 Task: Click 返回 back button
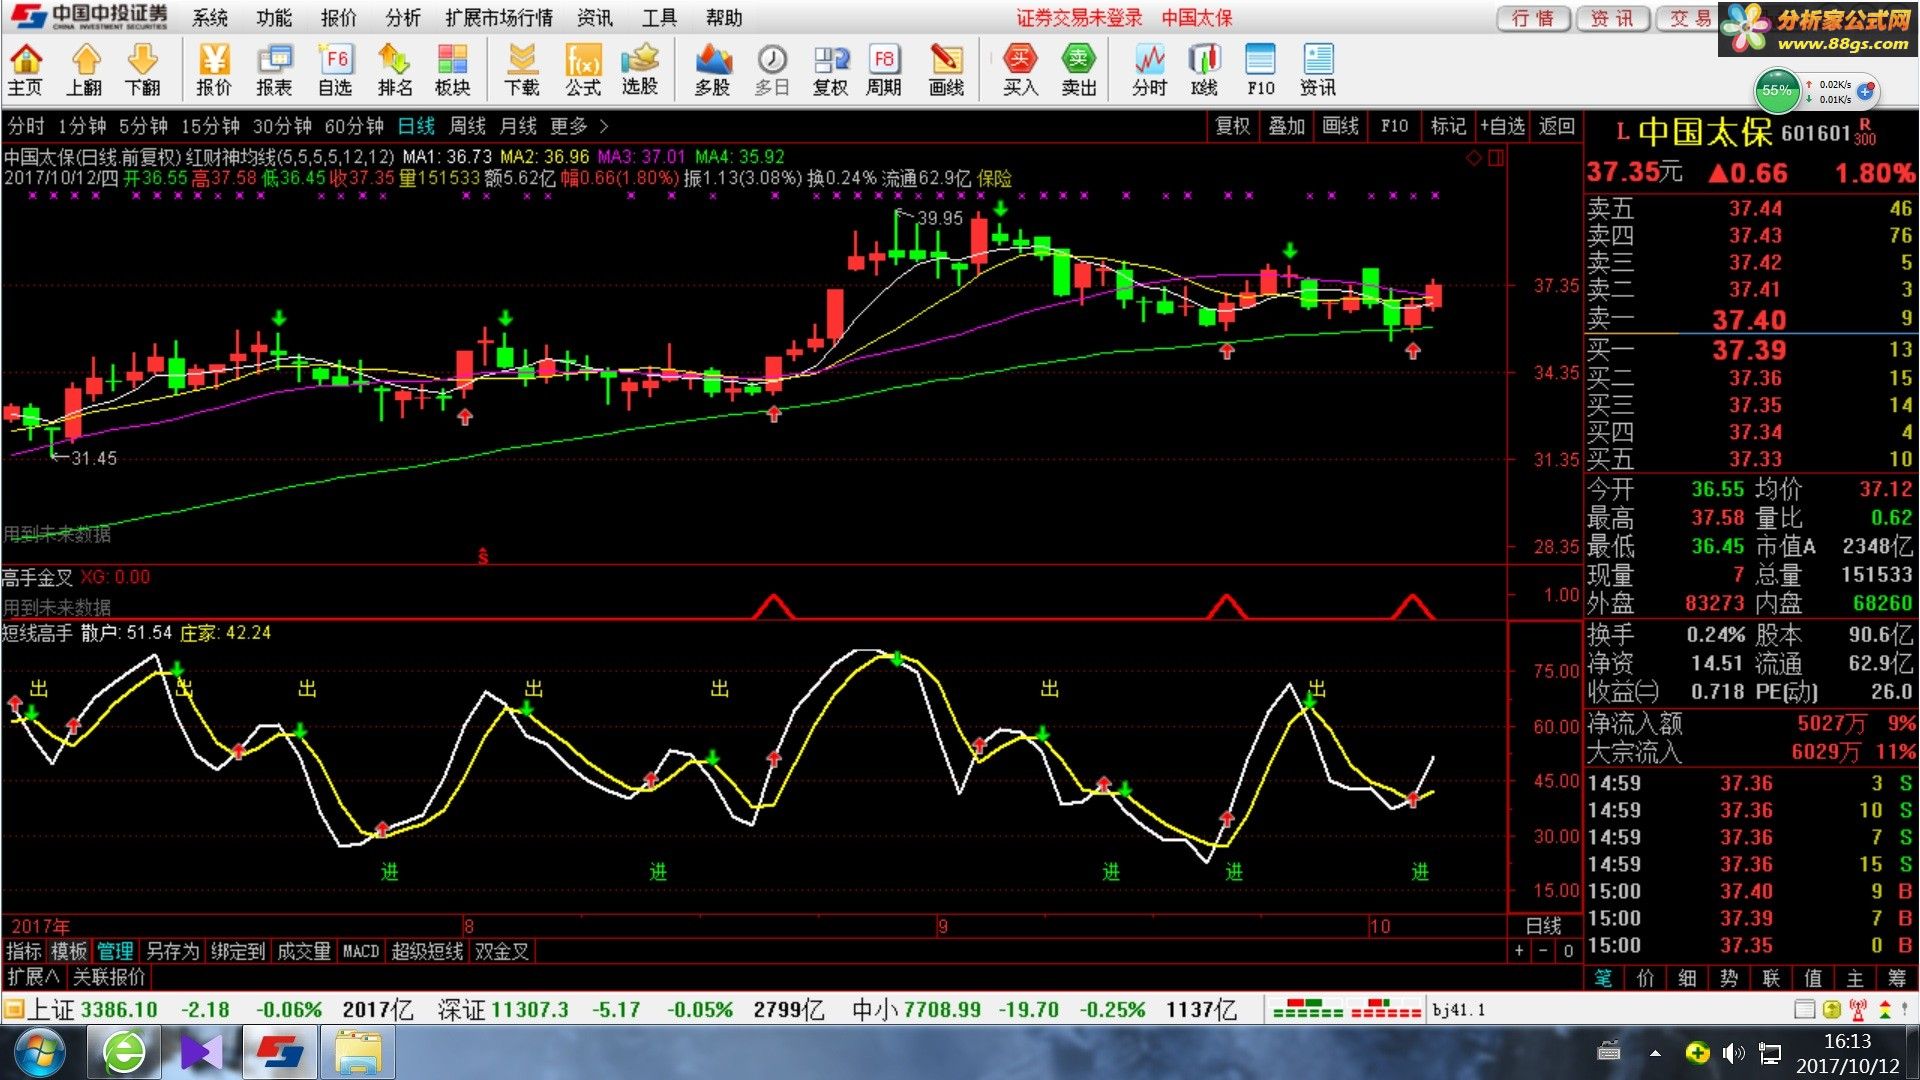pos(1557,126)
